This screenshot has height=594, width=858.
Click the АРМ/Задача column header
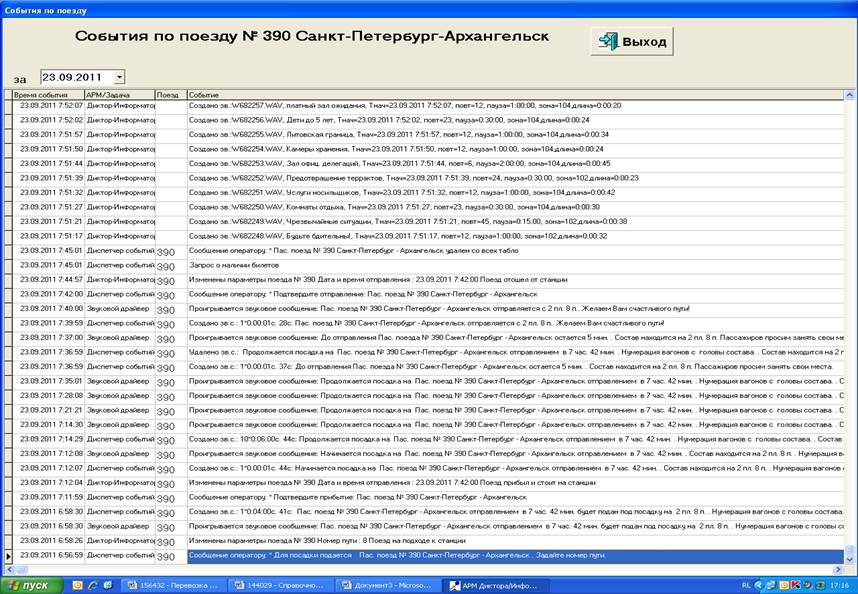pos(119,94)
